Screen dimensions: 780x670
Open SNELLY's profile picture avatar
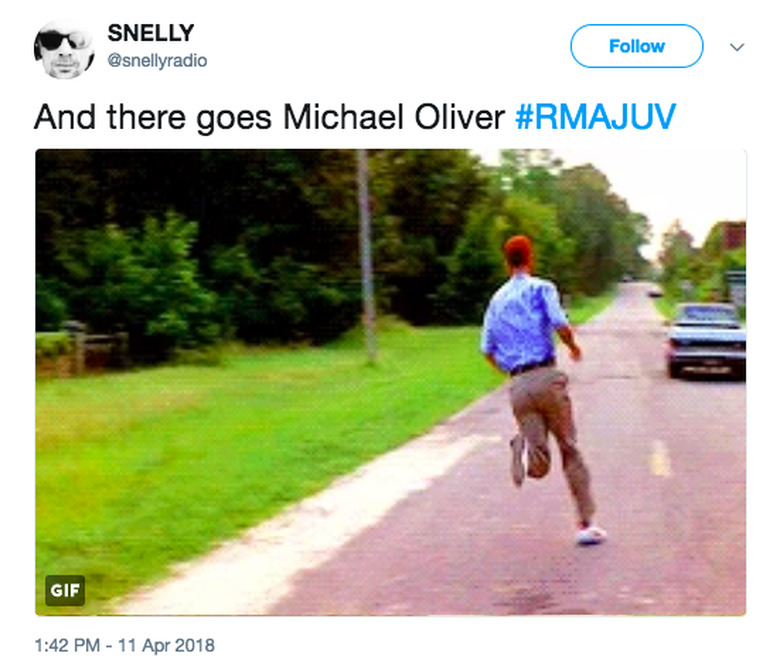(x=64, y=49)
